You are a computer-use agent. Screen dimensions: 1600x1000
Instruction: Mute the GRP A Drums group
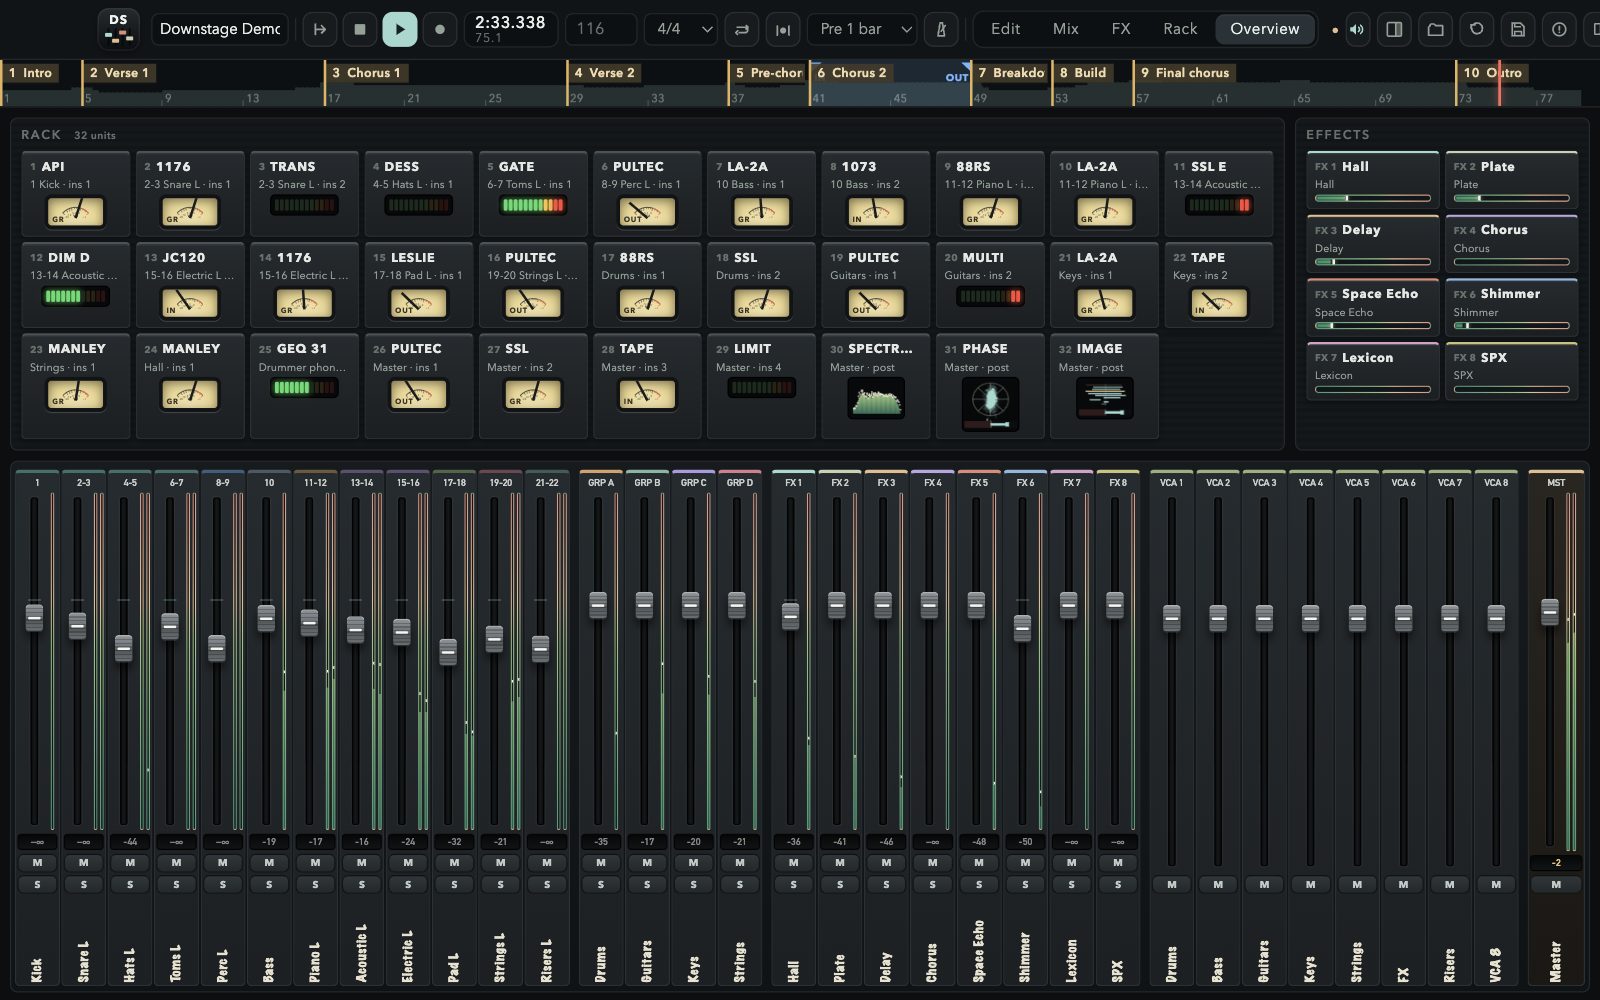click(600, 863)
